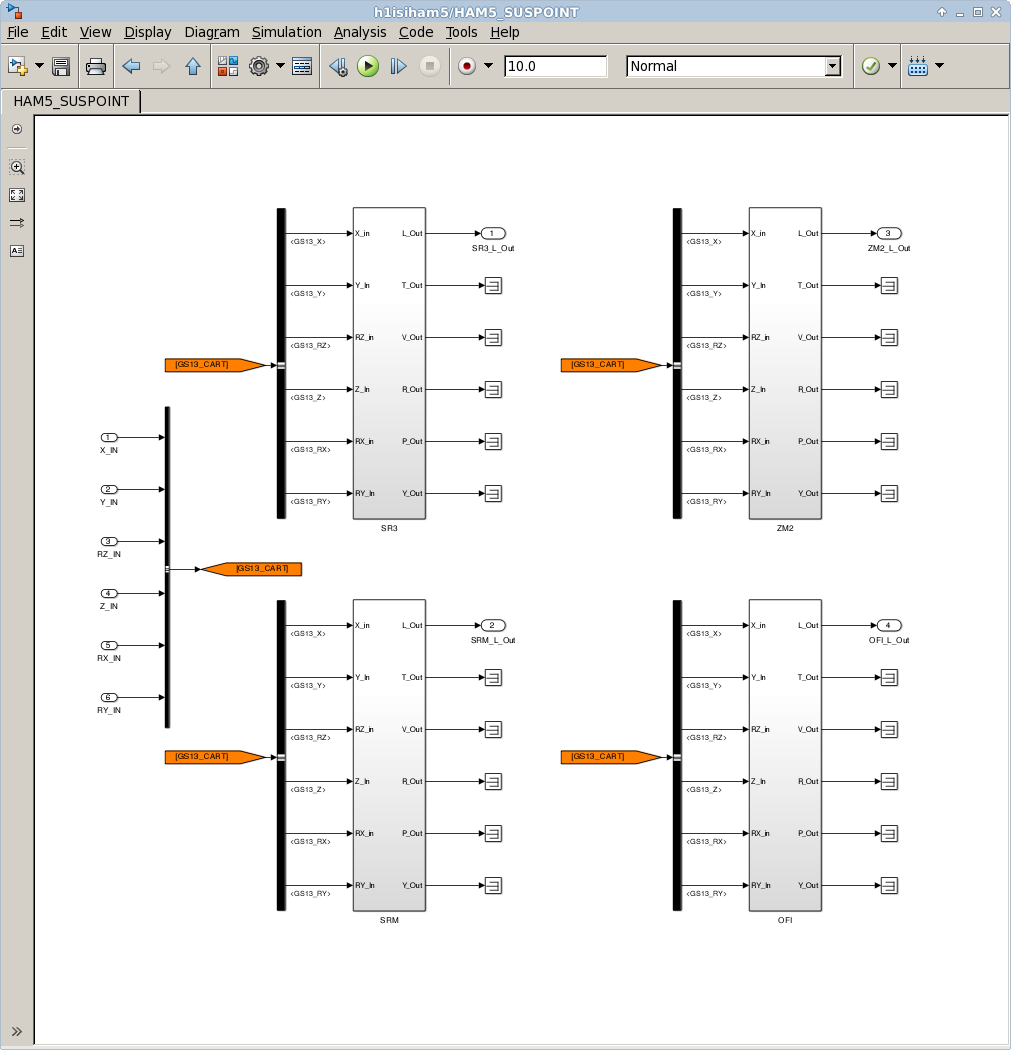The image size is (1011, 1050).
Task: Expand the palette chevron at bottom left
Action: pos(17,1032)
